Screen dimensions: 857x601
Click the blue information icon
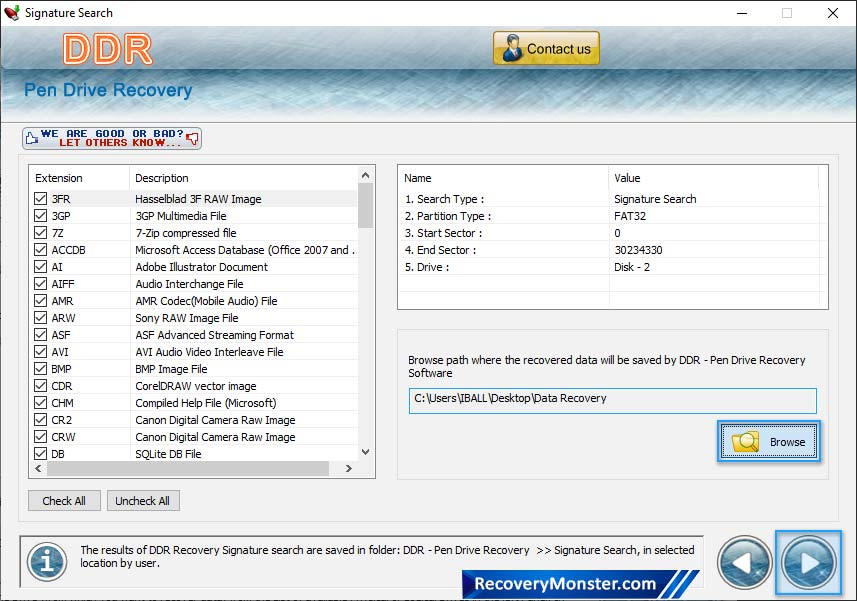(48, 562)
